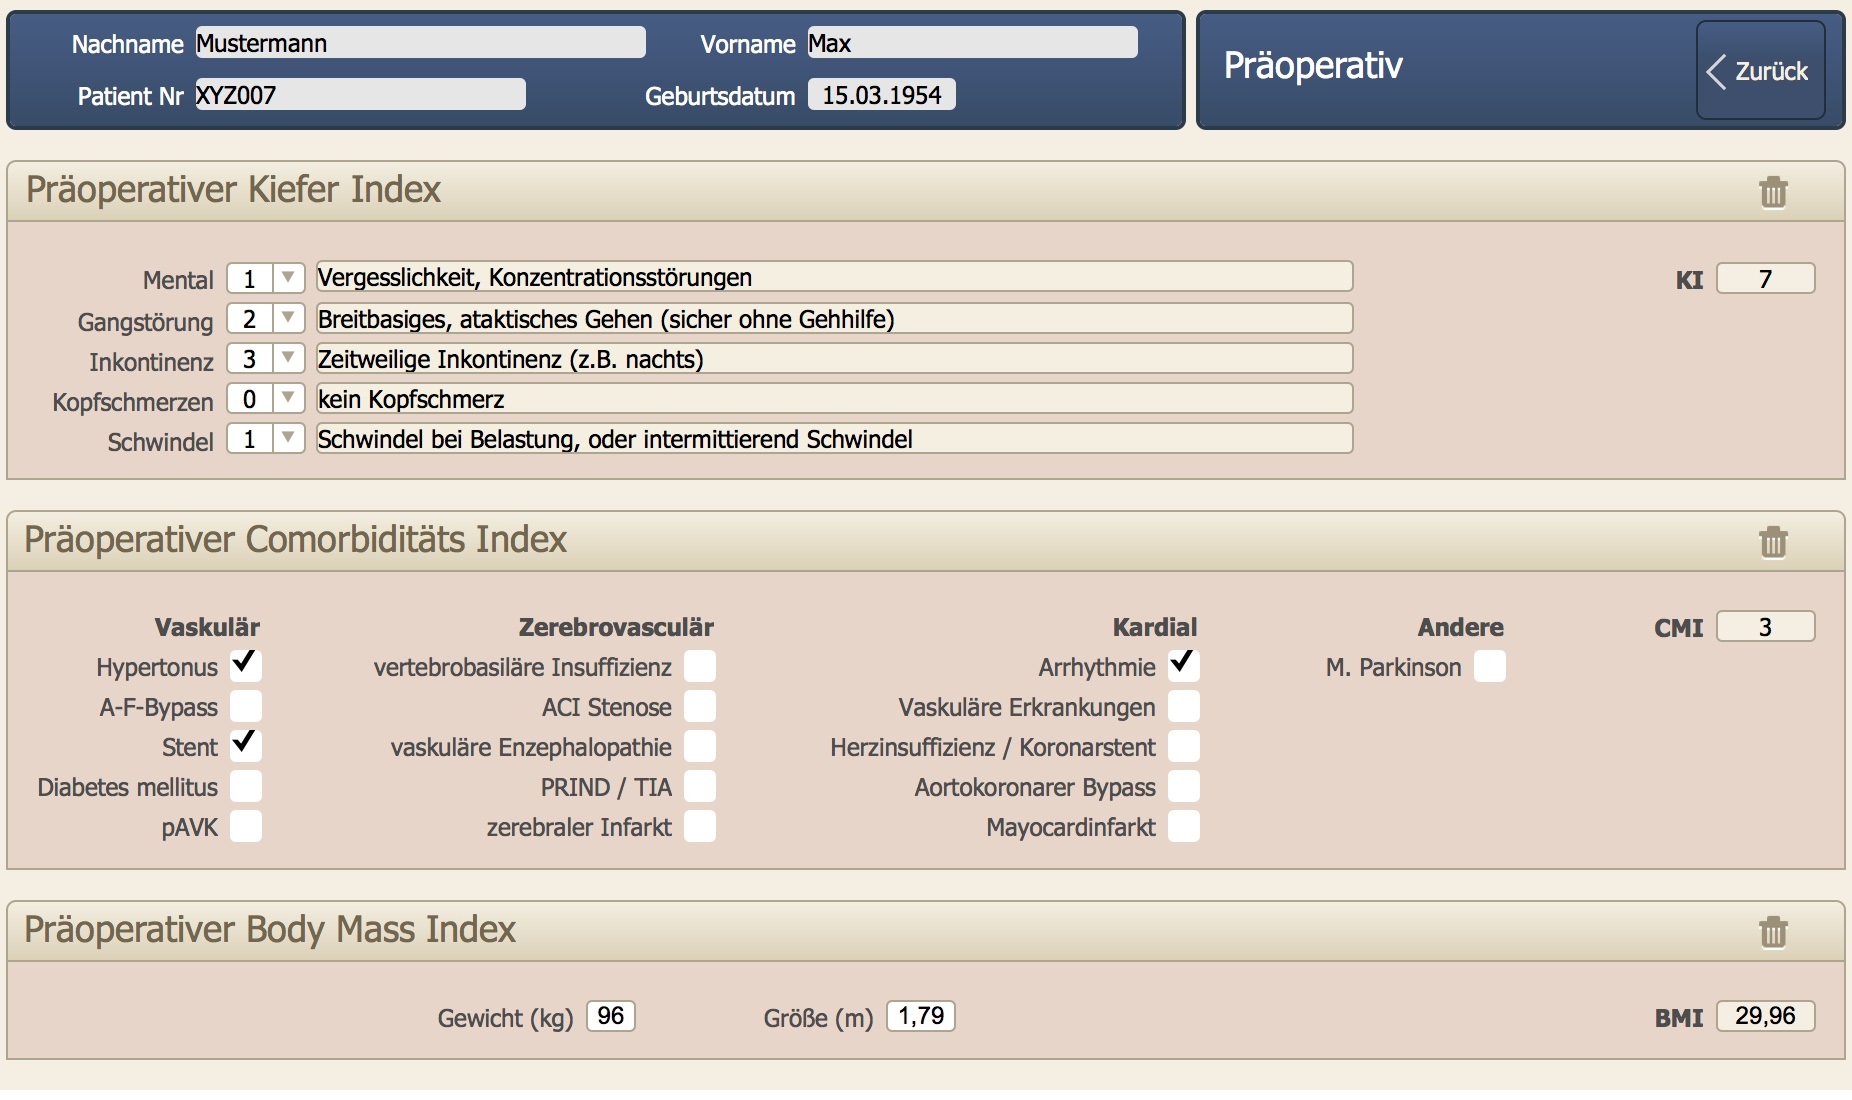
Task: Uncheck the Hypertonus checkbox
Action: 245,666
